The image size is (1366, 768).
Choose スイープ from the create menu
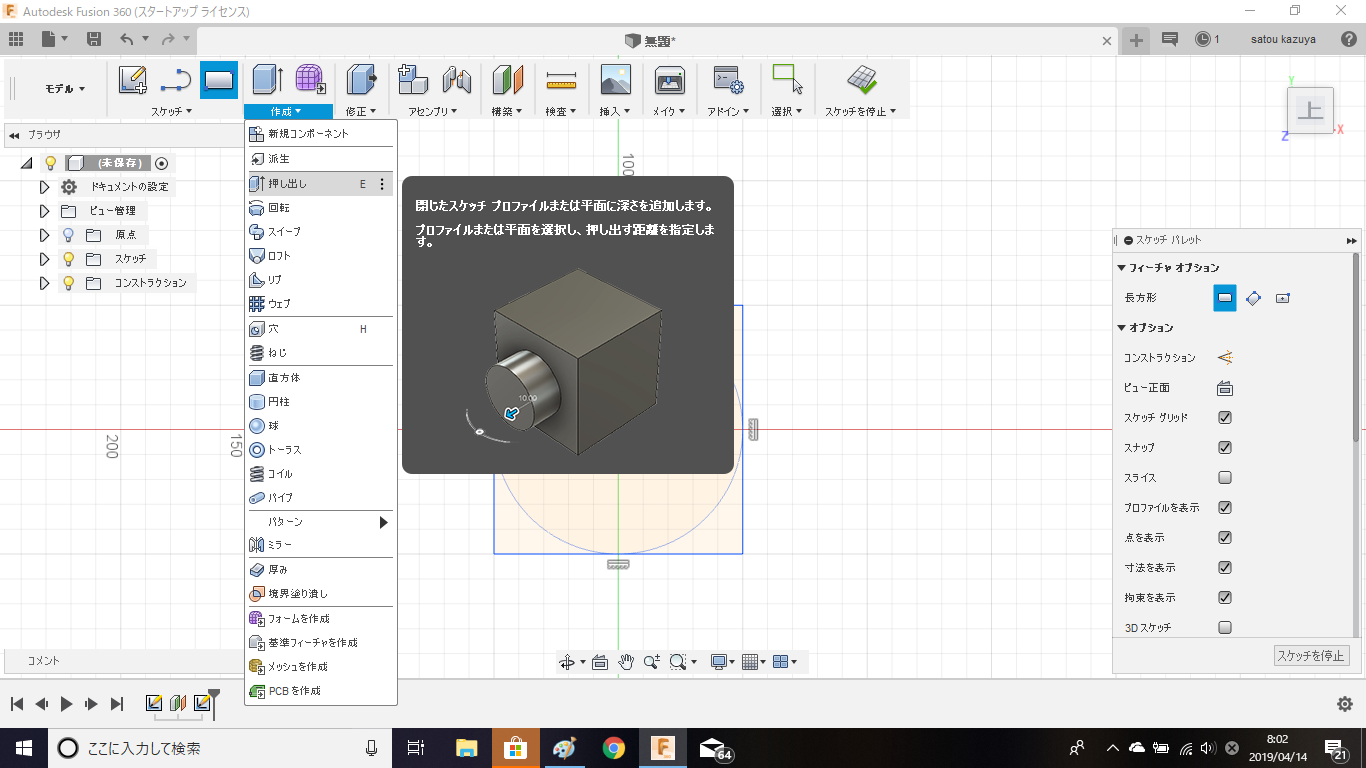(x=319, y=232)
